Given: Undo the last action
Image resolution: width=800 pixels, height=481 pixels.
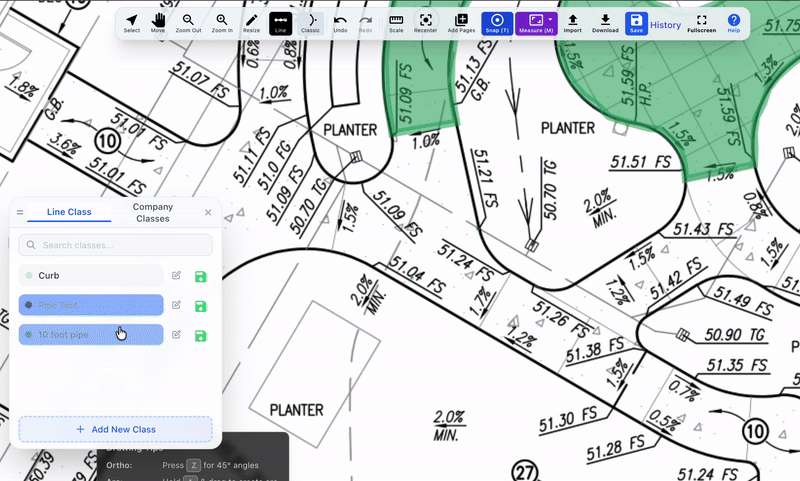Looking at the screenshot, I should click(340, 23).
